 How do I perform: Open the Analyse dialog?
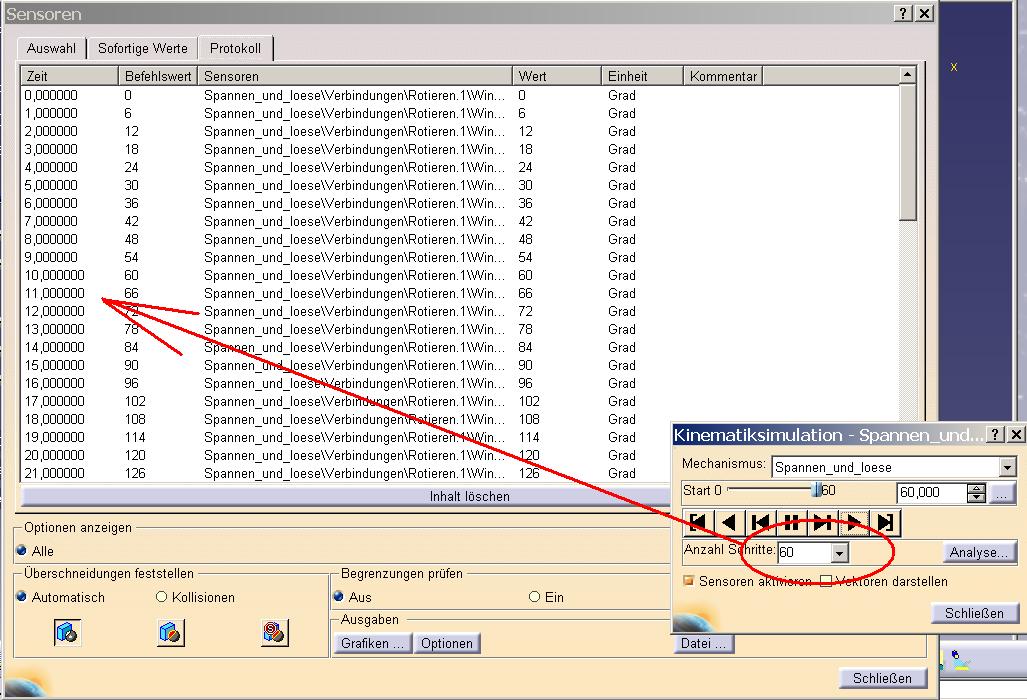coord(979,553)
